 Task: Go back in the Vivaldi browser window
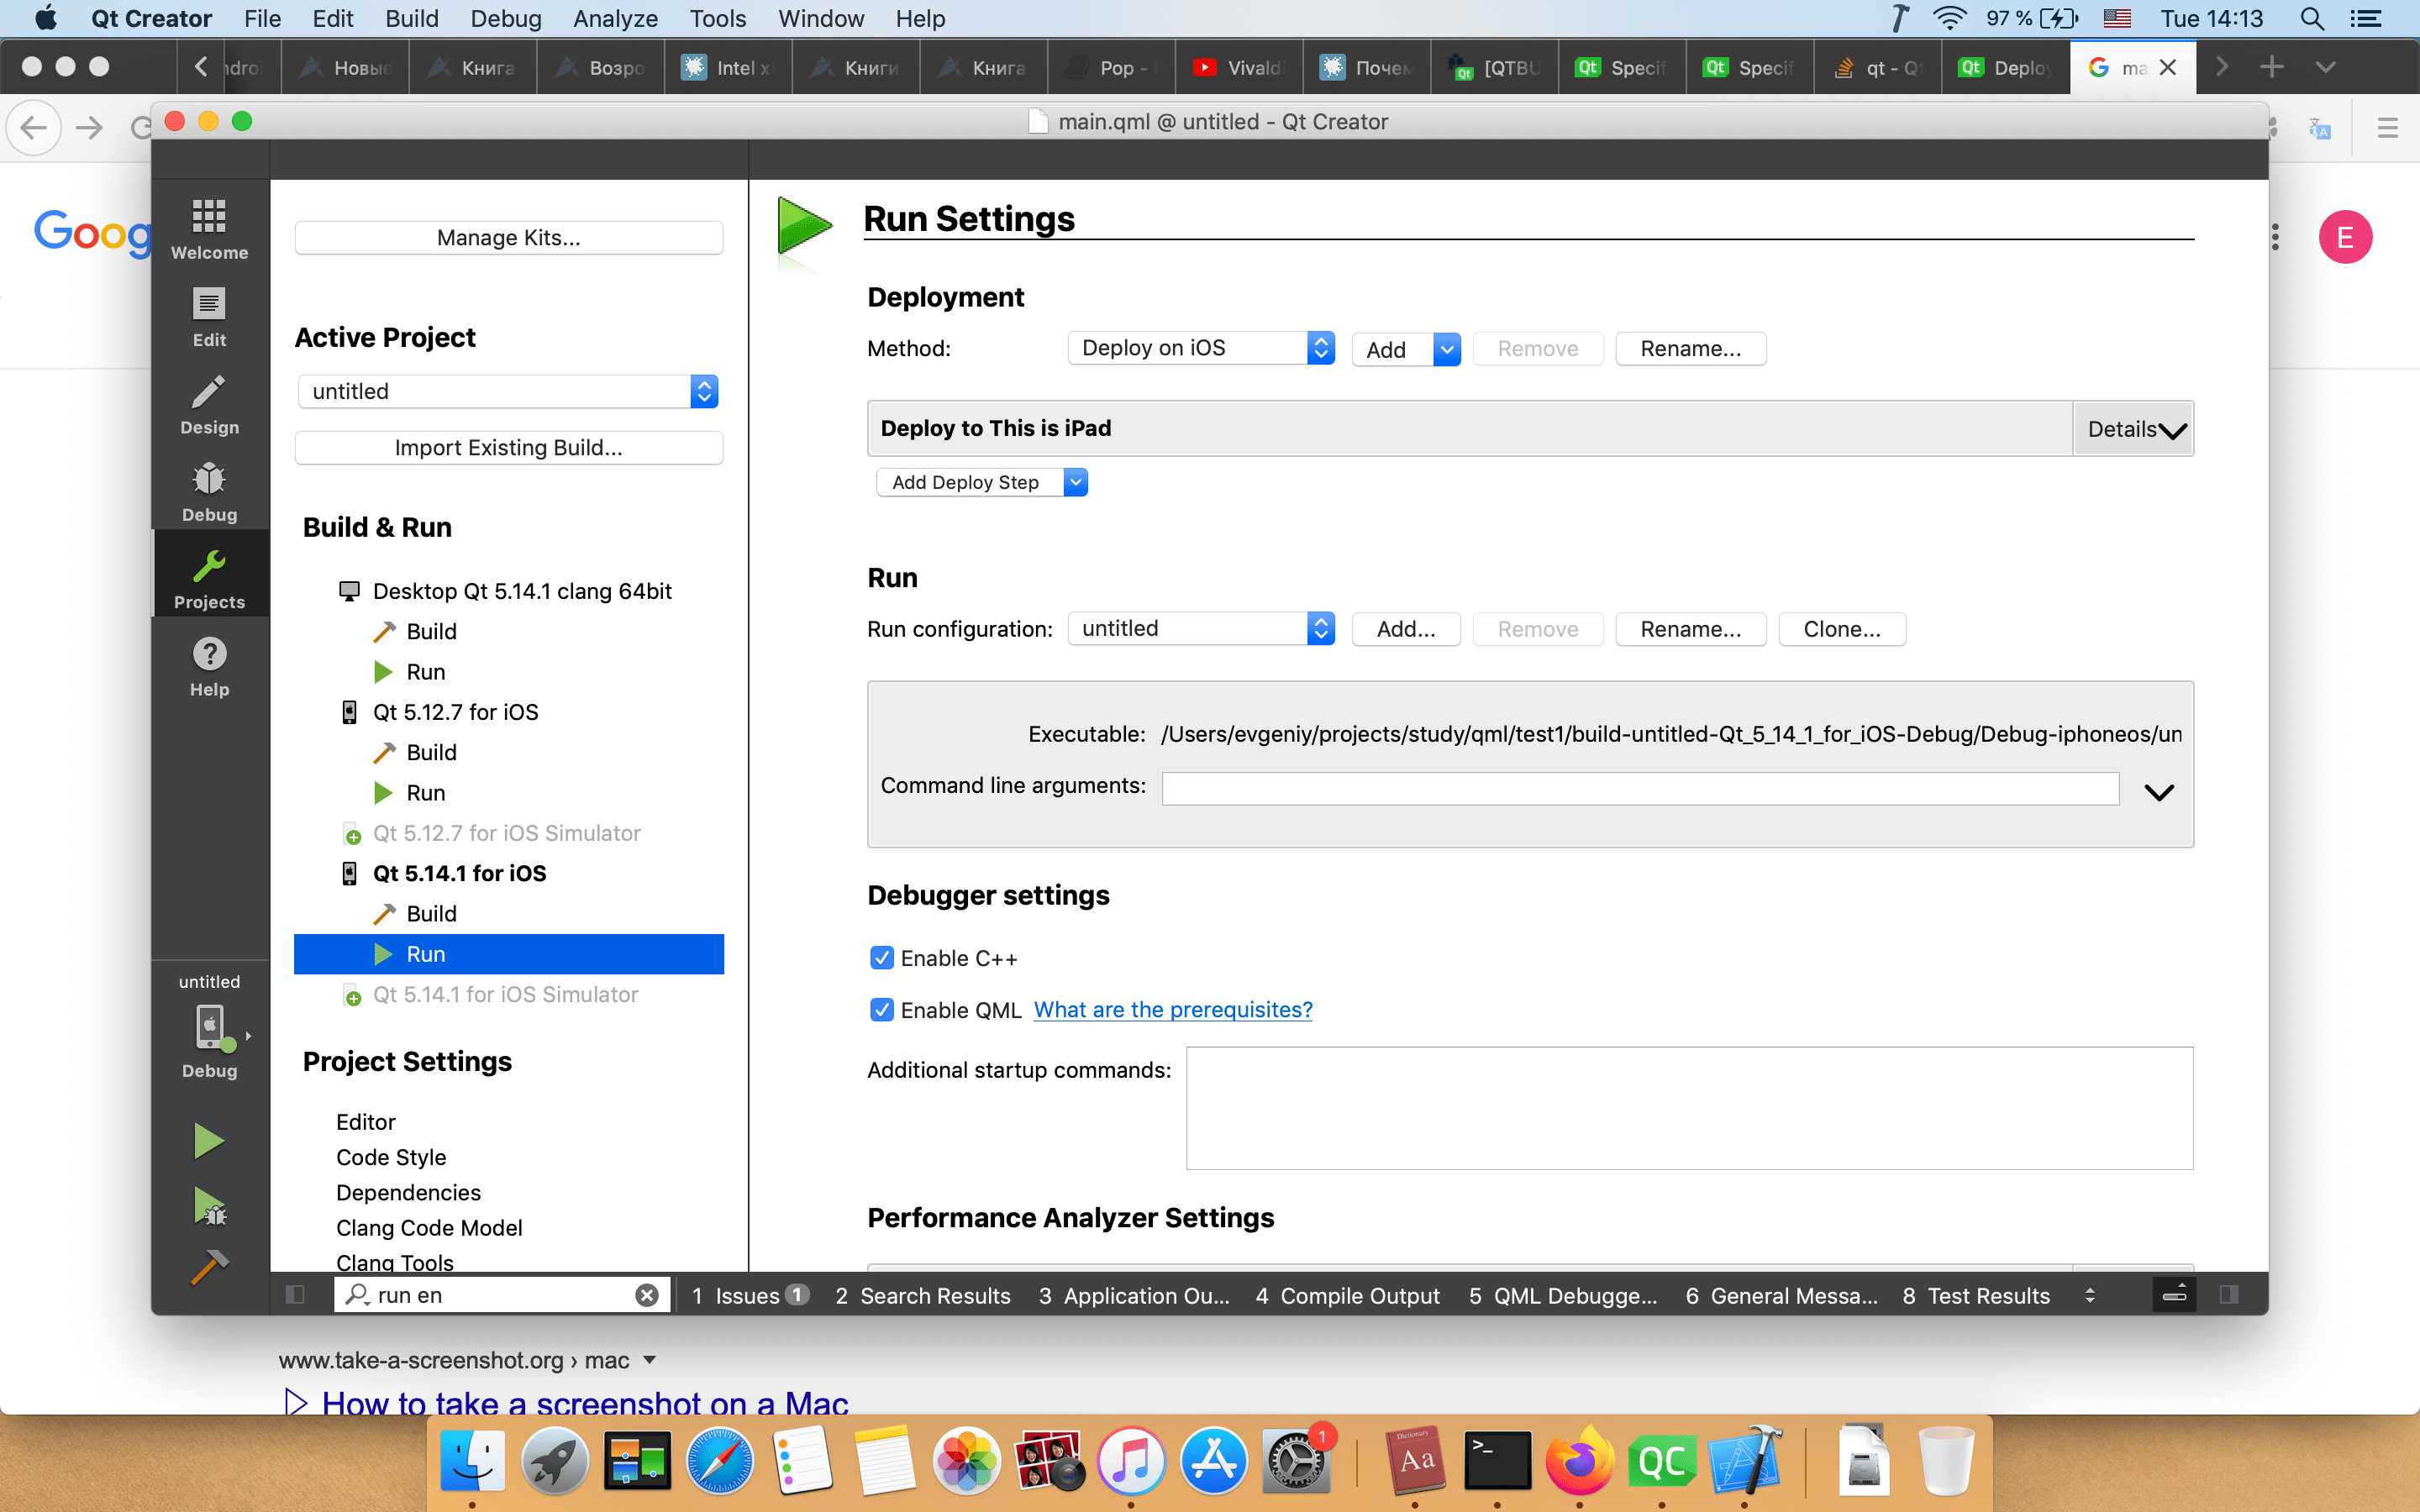click(34, 128)
